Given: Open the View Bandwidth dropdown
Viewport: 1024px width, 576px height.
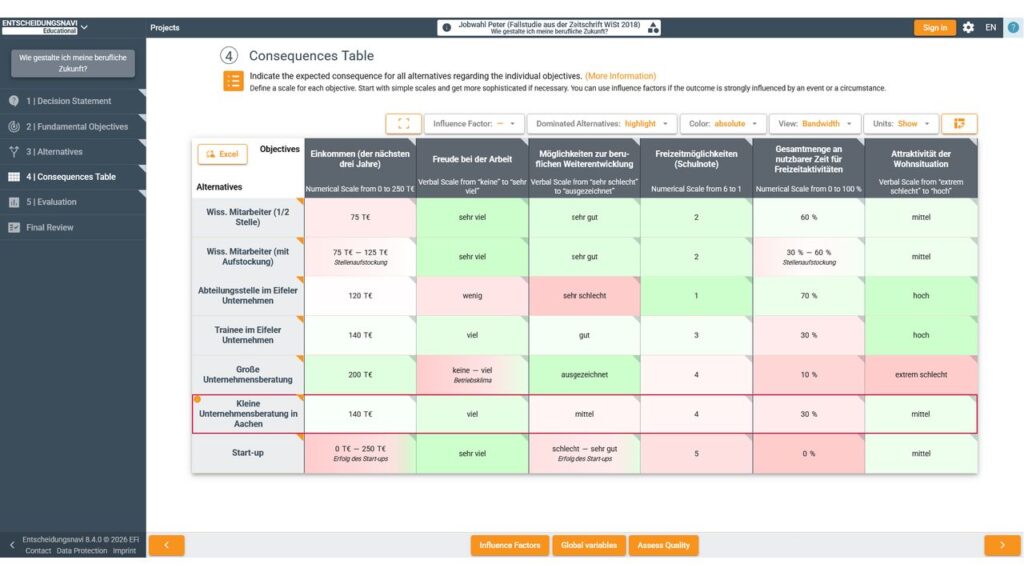Looking at the screenshot, I should point(815,123).
